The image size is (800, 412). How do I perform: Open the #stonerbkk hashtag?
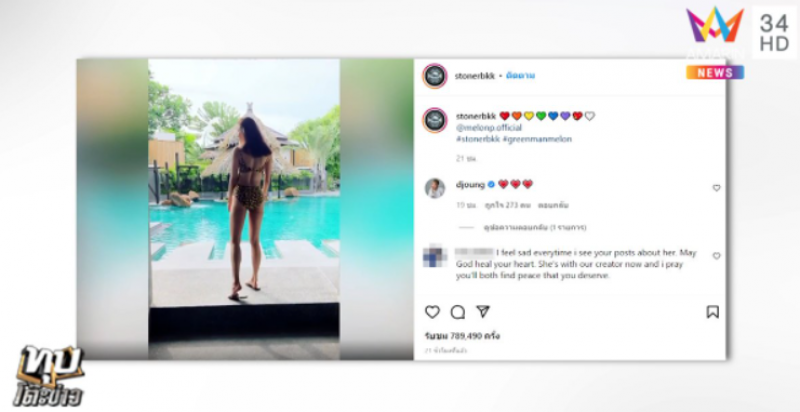478,139
